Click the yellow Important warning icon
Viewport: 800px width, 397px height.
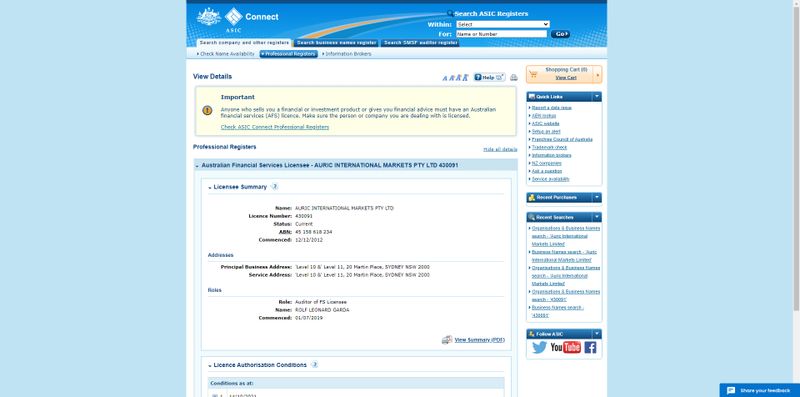click(207, 110)
